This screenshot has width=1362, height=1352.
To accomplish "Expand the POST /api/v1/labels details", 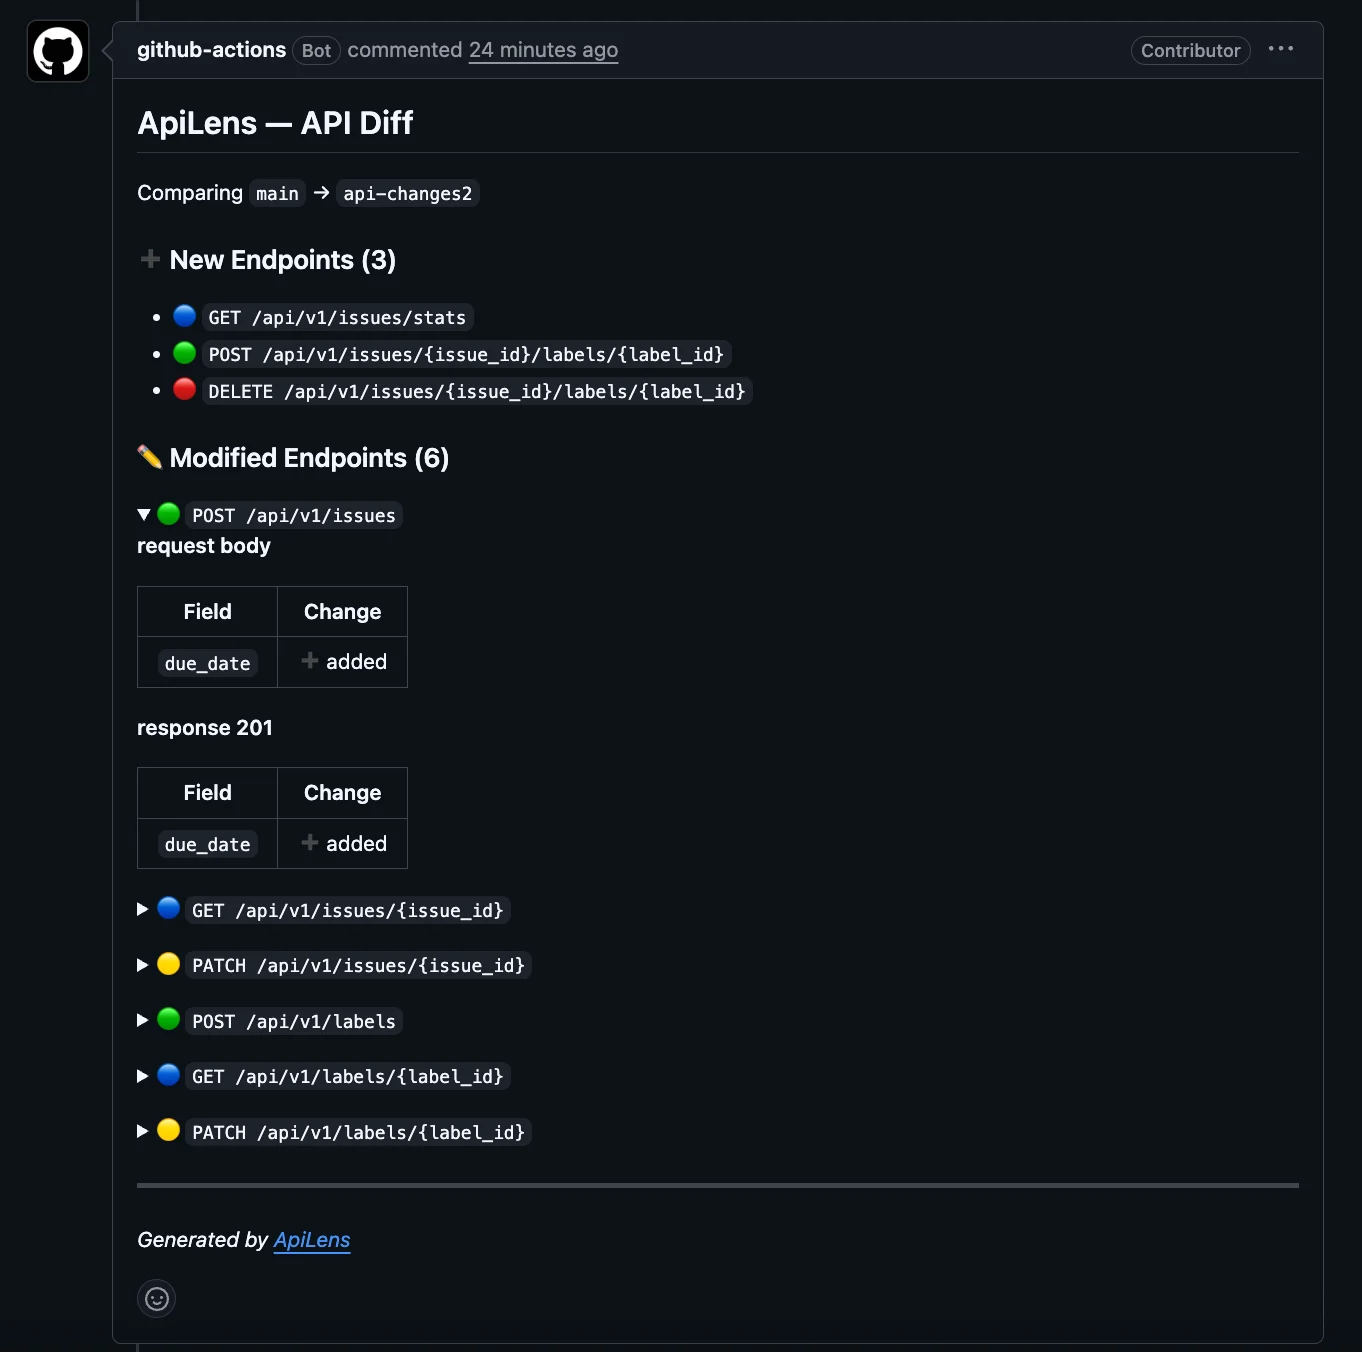I will [143, 1020].
